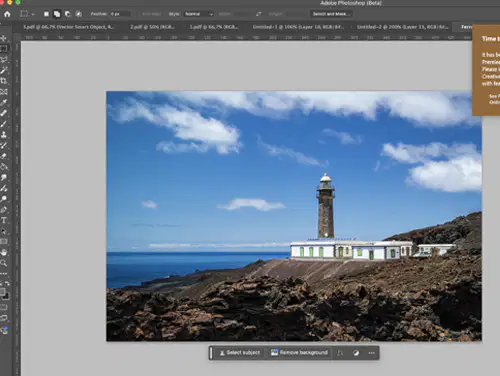
Task: Select the Paint Bucket tool
Action: (x=4, y=167)
